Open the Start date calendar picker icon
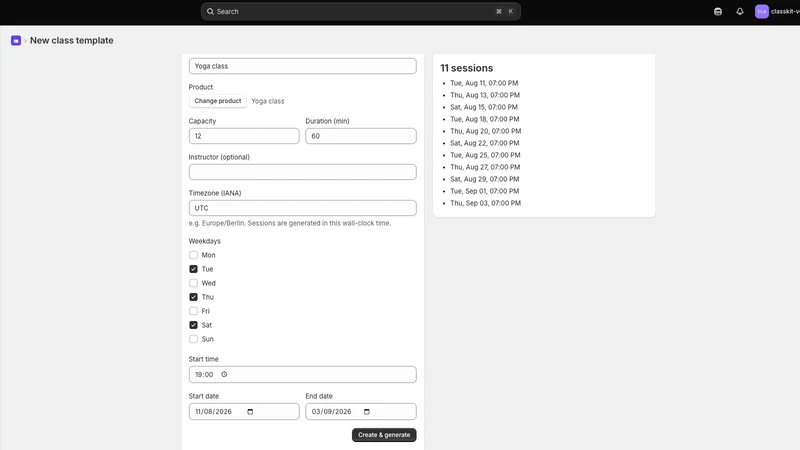Image resolution: width=800 pixels, height=450 pixels. (x=250, y=412)
